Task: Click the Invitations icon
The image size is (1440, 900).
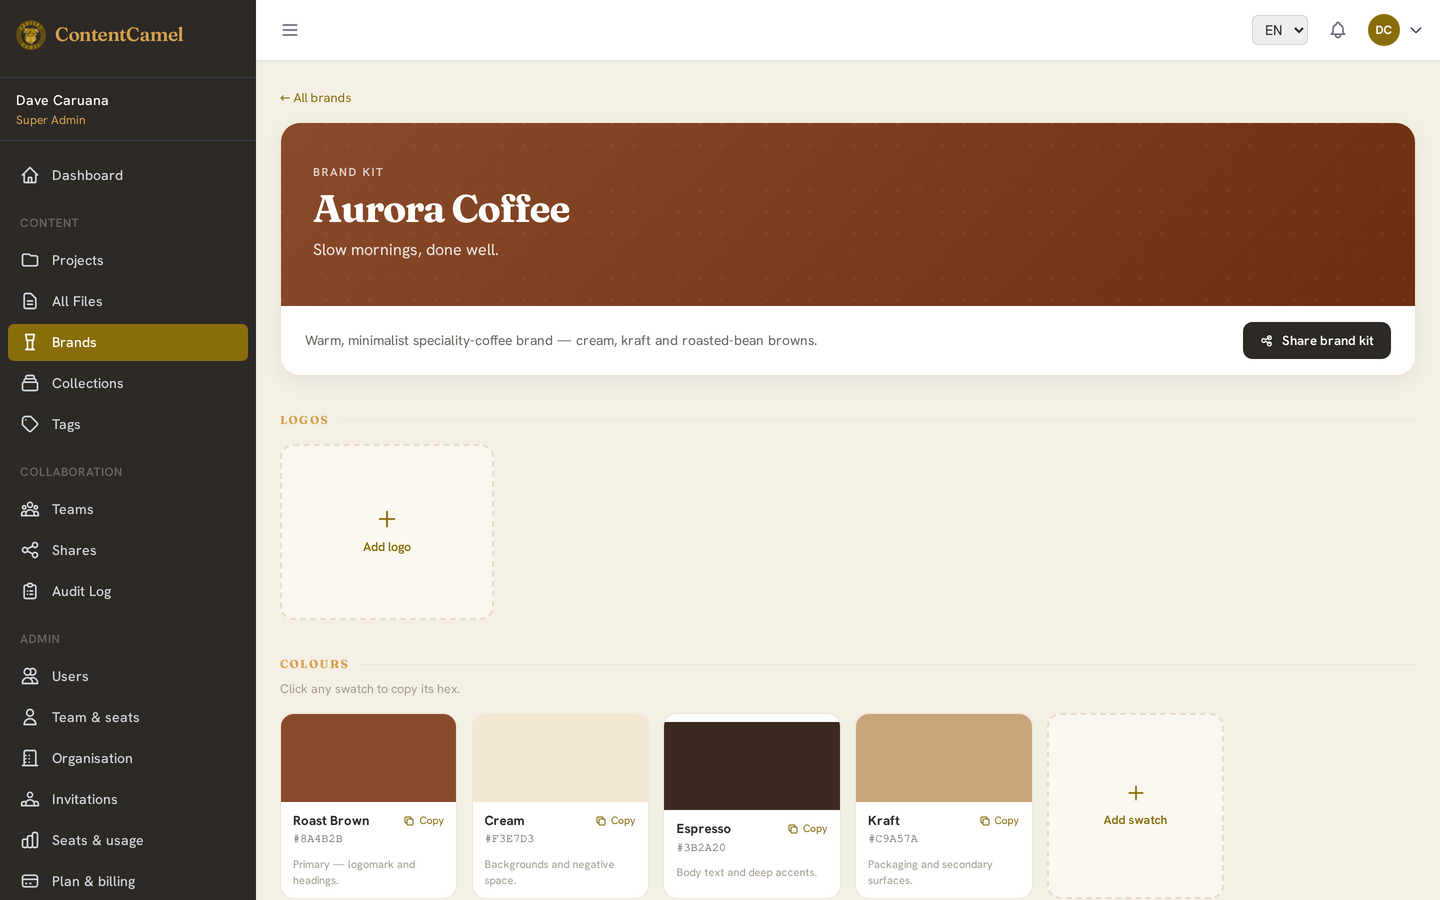Action: point(30,799)
